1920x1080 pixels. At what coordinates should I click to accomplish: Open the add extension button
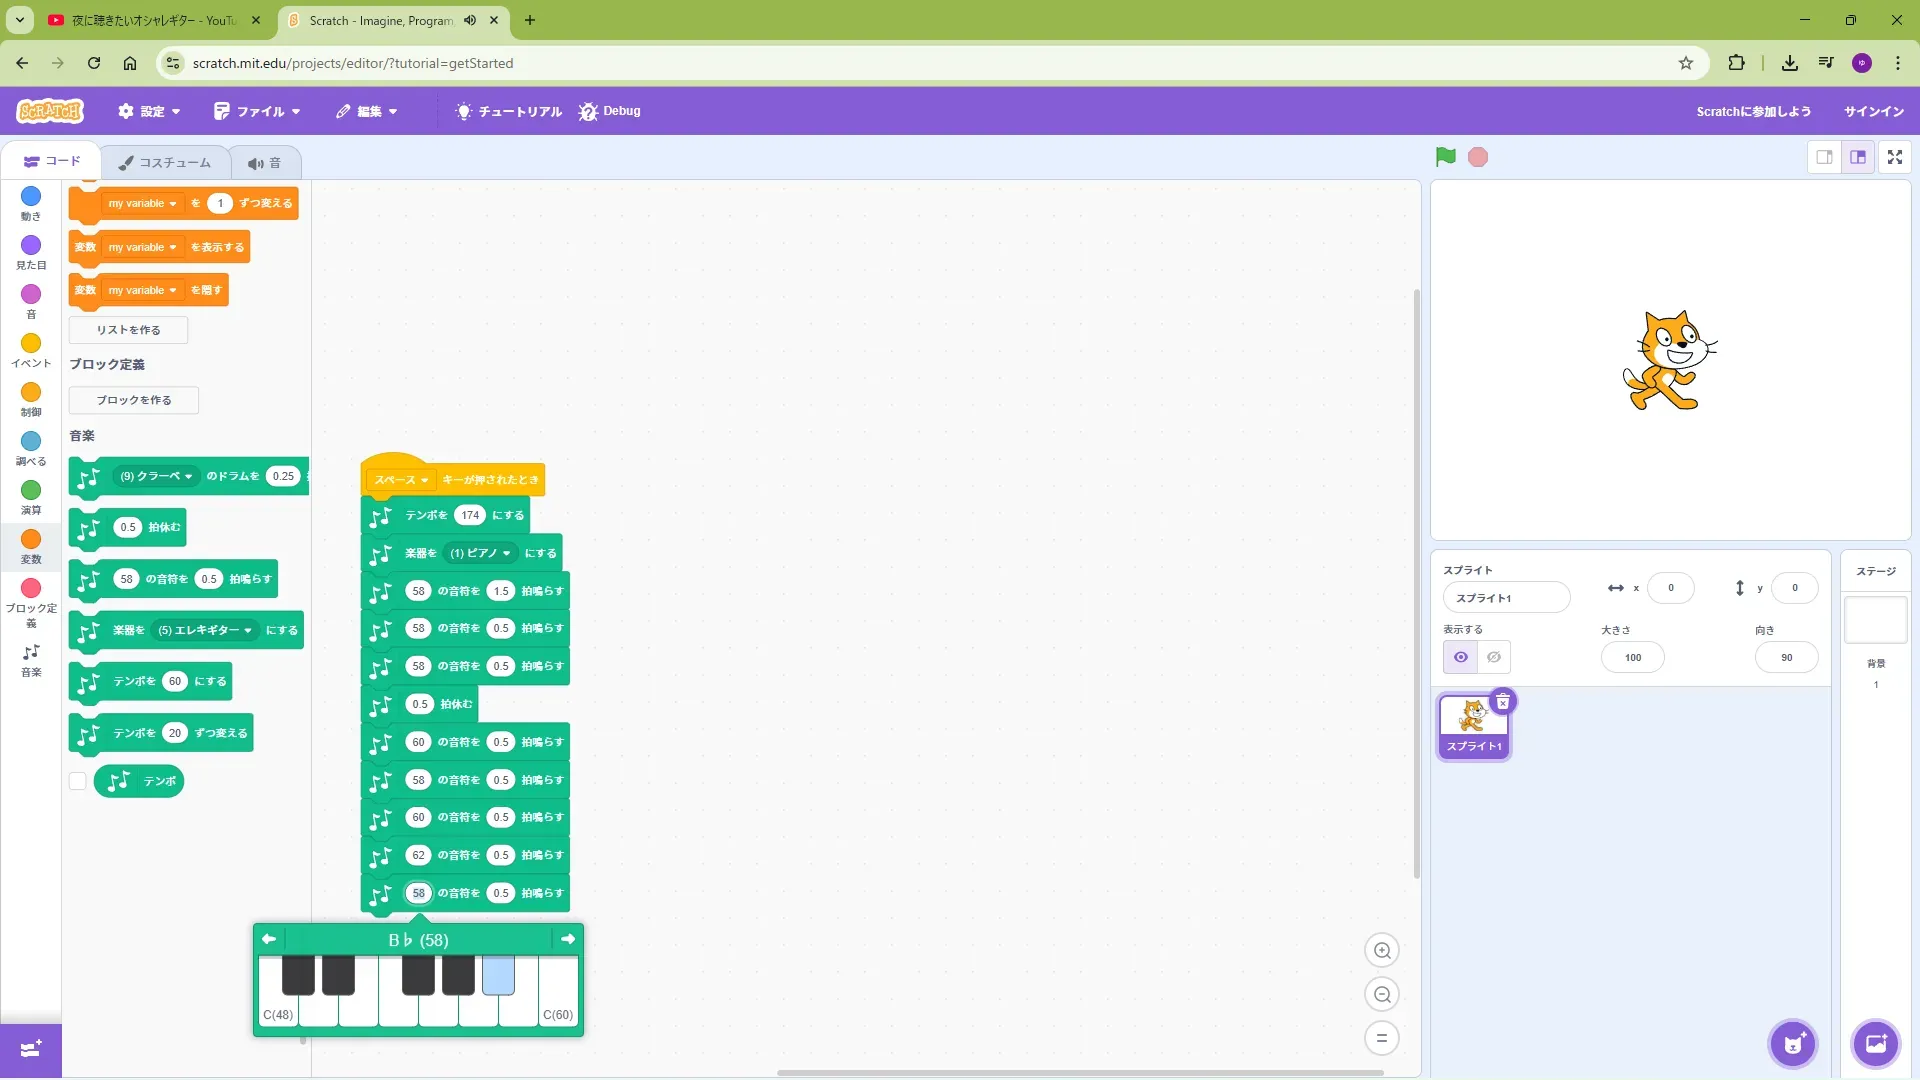click(31, 1049)
